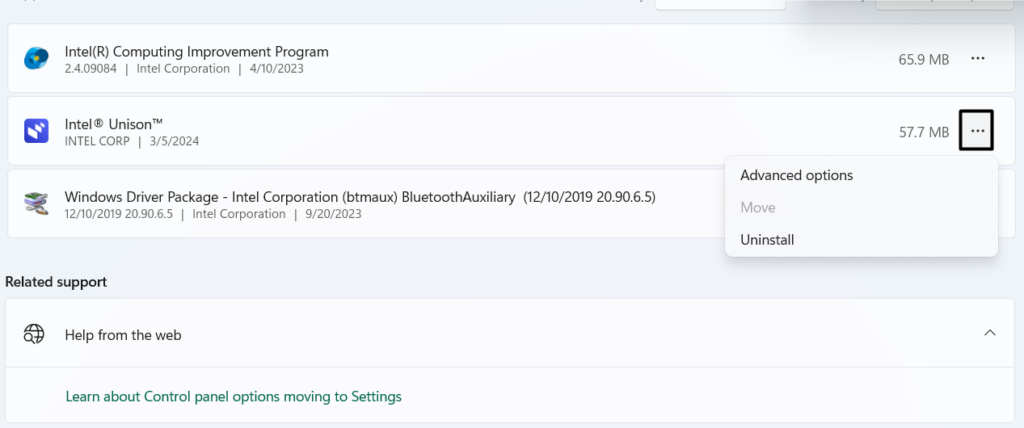Click the 57.7 MB size value
The width and height of the screenshot is (1024, 428).
(x=923, y=132)
